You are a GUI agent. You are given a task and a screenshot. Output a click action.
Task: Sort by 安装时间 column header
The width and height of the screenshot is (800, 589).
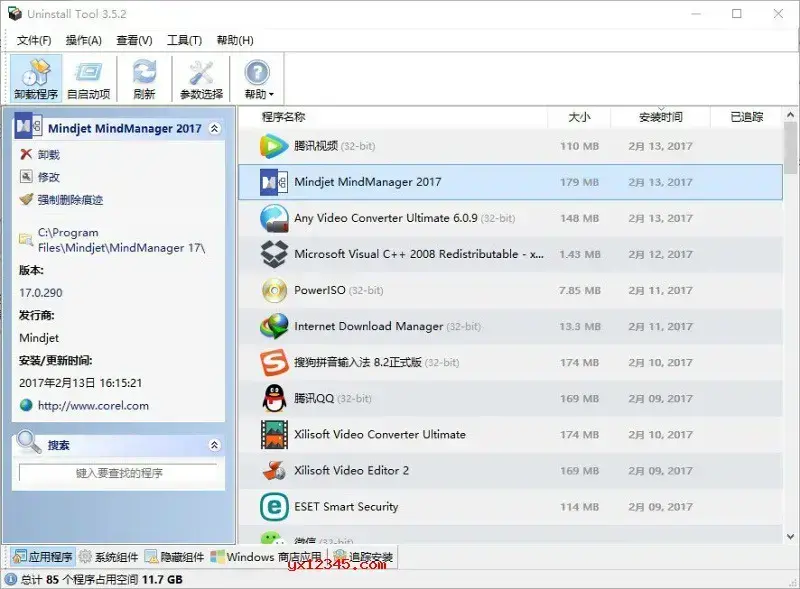[661, 117]
